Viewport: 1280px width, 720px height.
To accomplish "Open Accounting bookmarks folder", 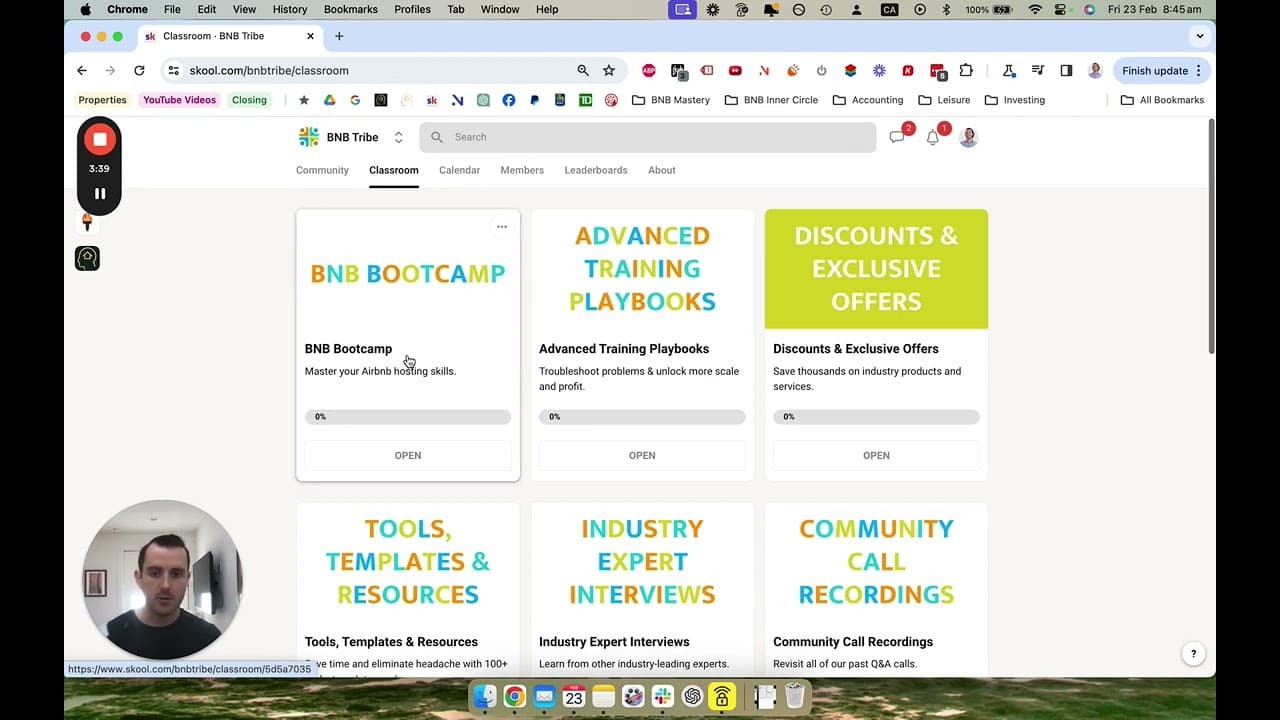I will [x=868, y=100].
